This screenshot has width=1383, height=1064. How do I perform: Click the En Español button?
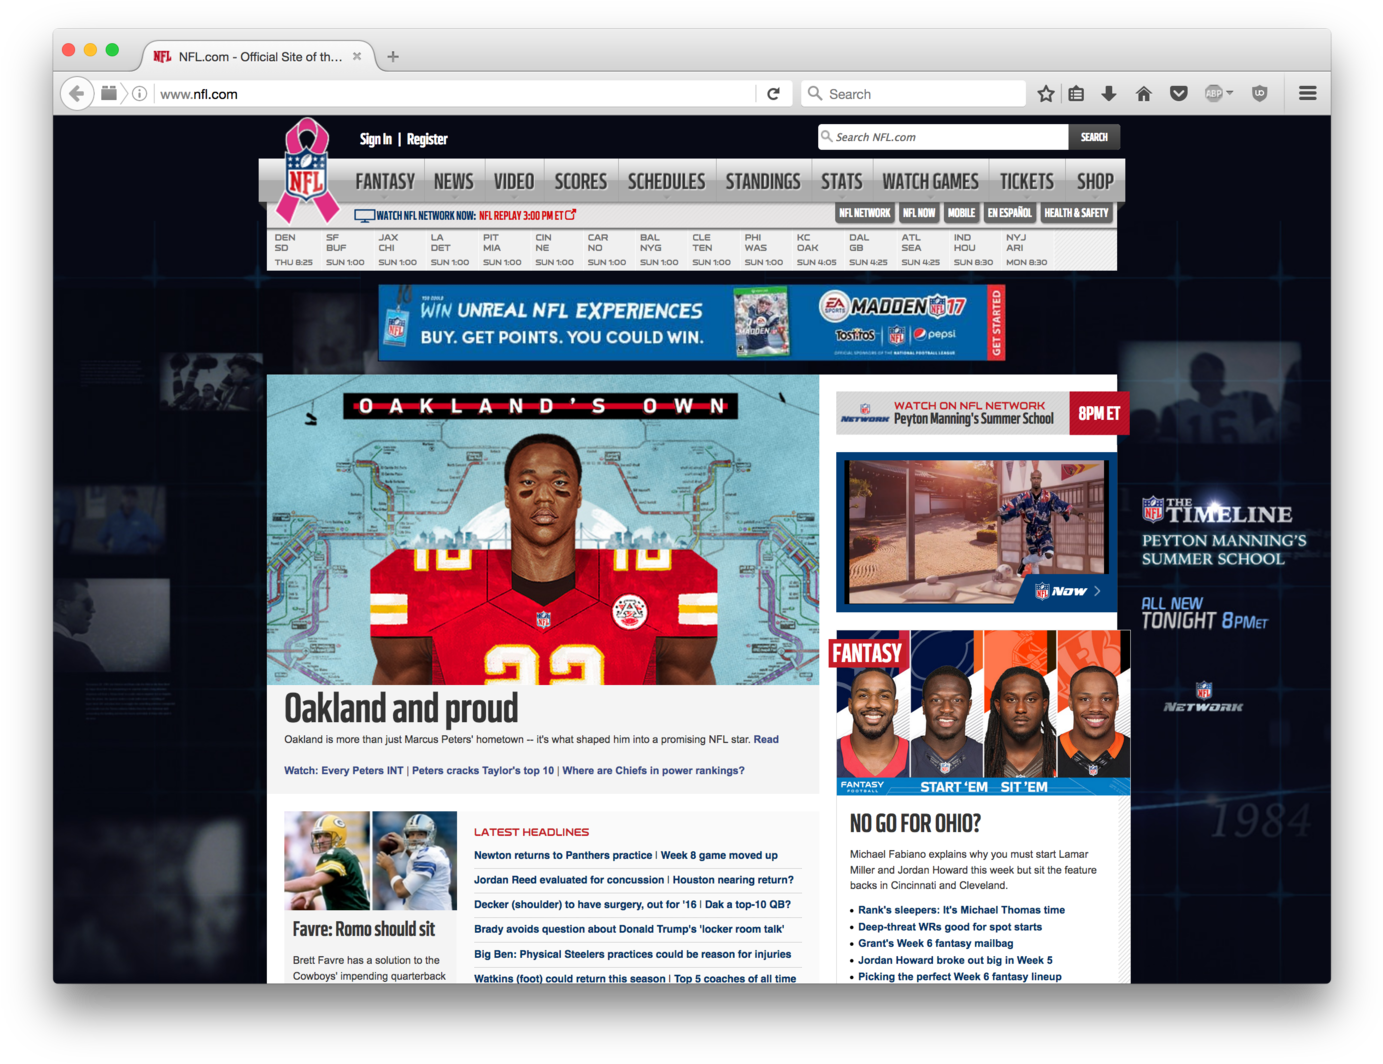(x=1009, y=213)
